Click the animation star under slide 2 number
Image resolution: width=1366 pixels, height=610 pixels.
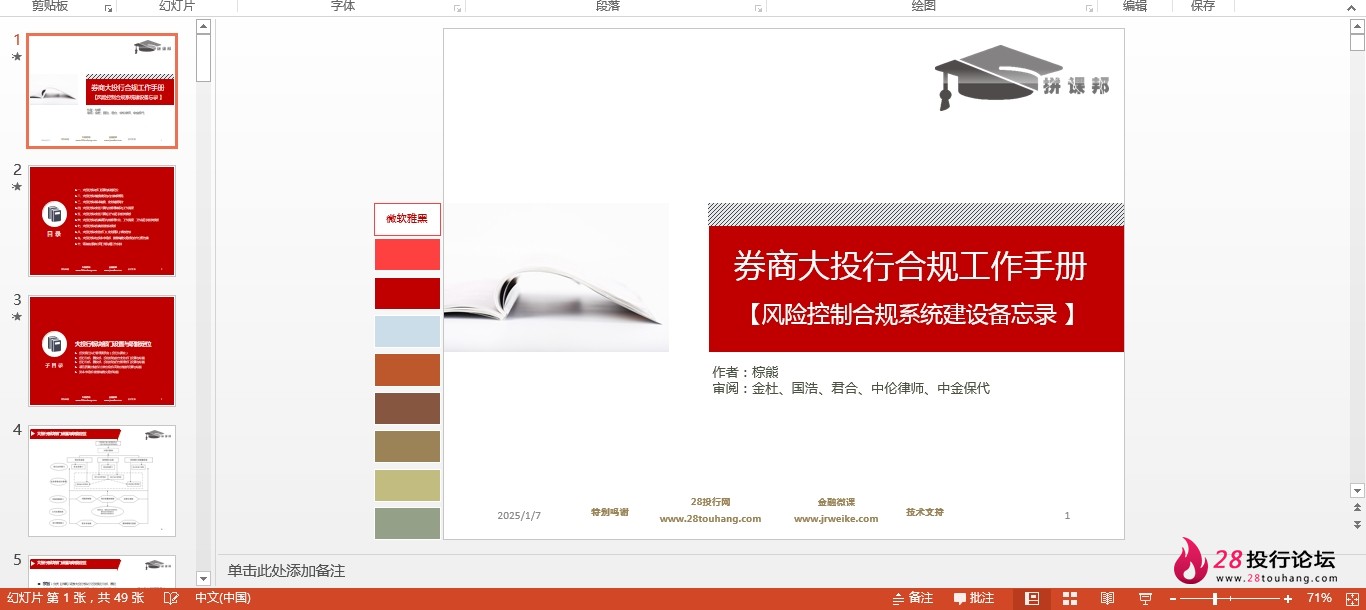point(16,187)
